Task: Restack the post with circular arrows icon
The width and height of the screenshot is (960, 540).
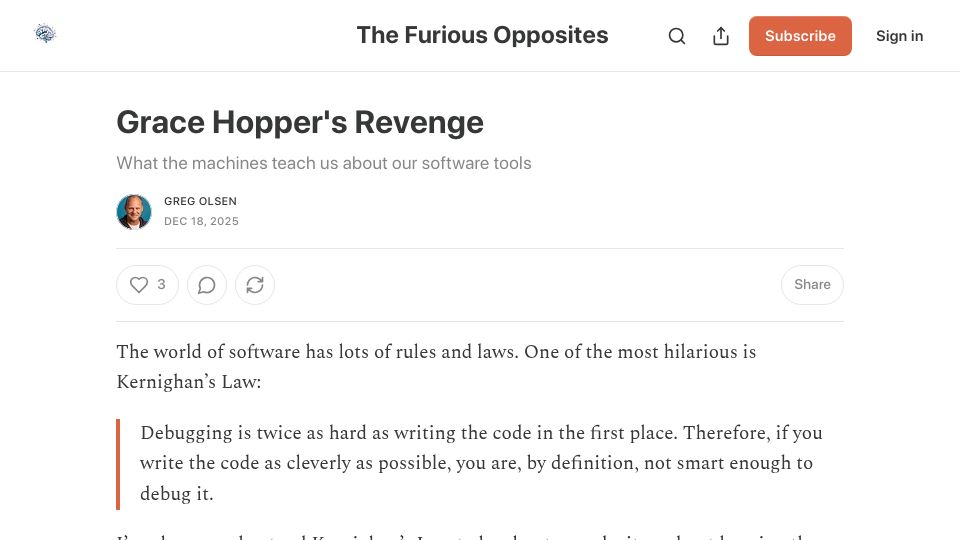Action: click(x=255, y=285)
